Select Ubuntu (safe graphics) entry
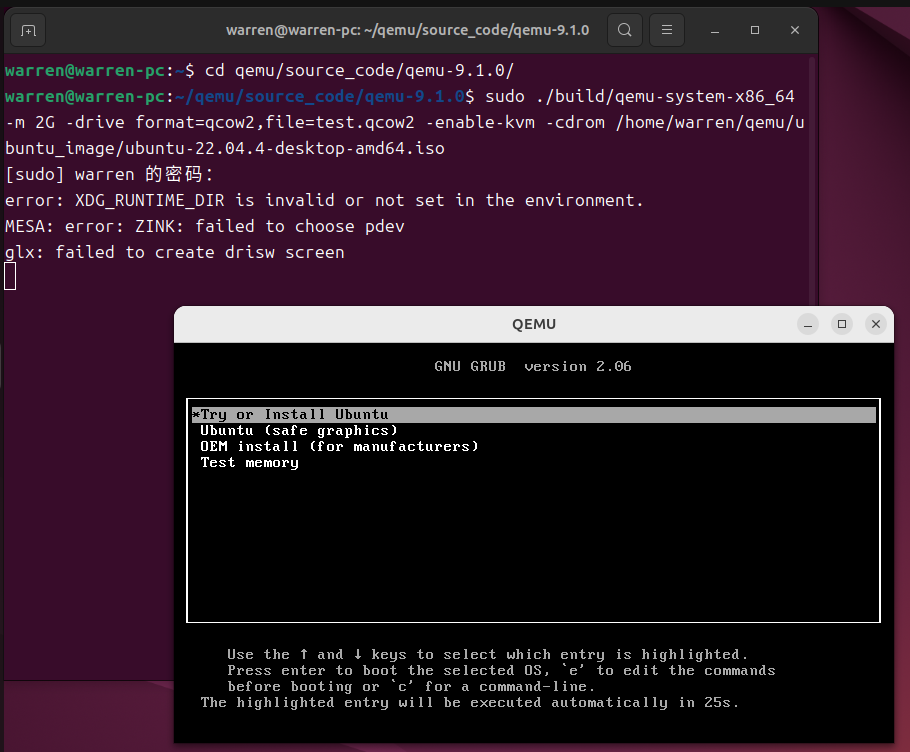Image resolution: width=910 pixels, height=752 pixels. pos(299,431)
